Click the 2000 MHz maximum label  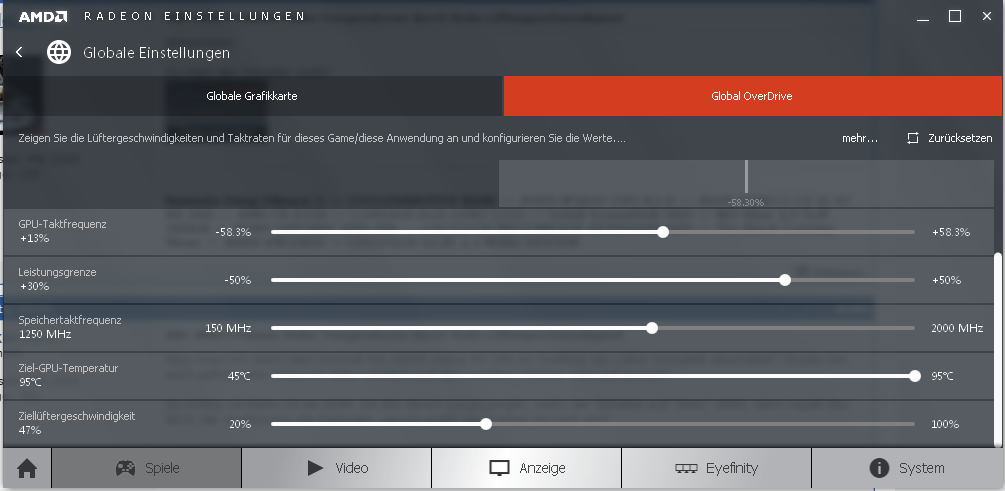[958, 328]
